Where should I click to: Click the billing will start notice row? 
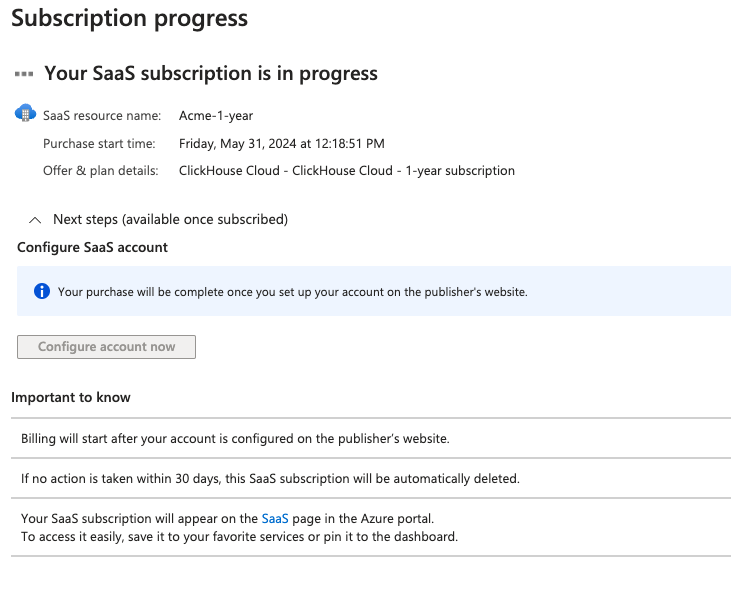pos(235,438)
